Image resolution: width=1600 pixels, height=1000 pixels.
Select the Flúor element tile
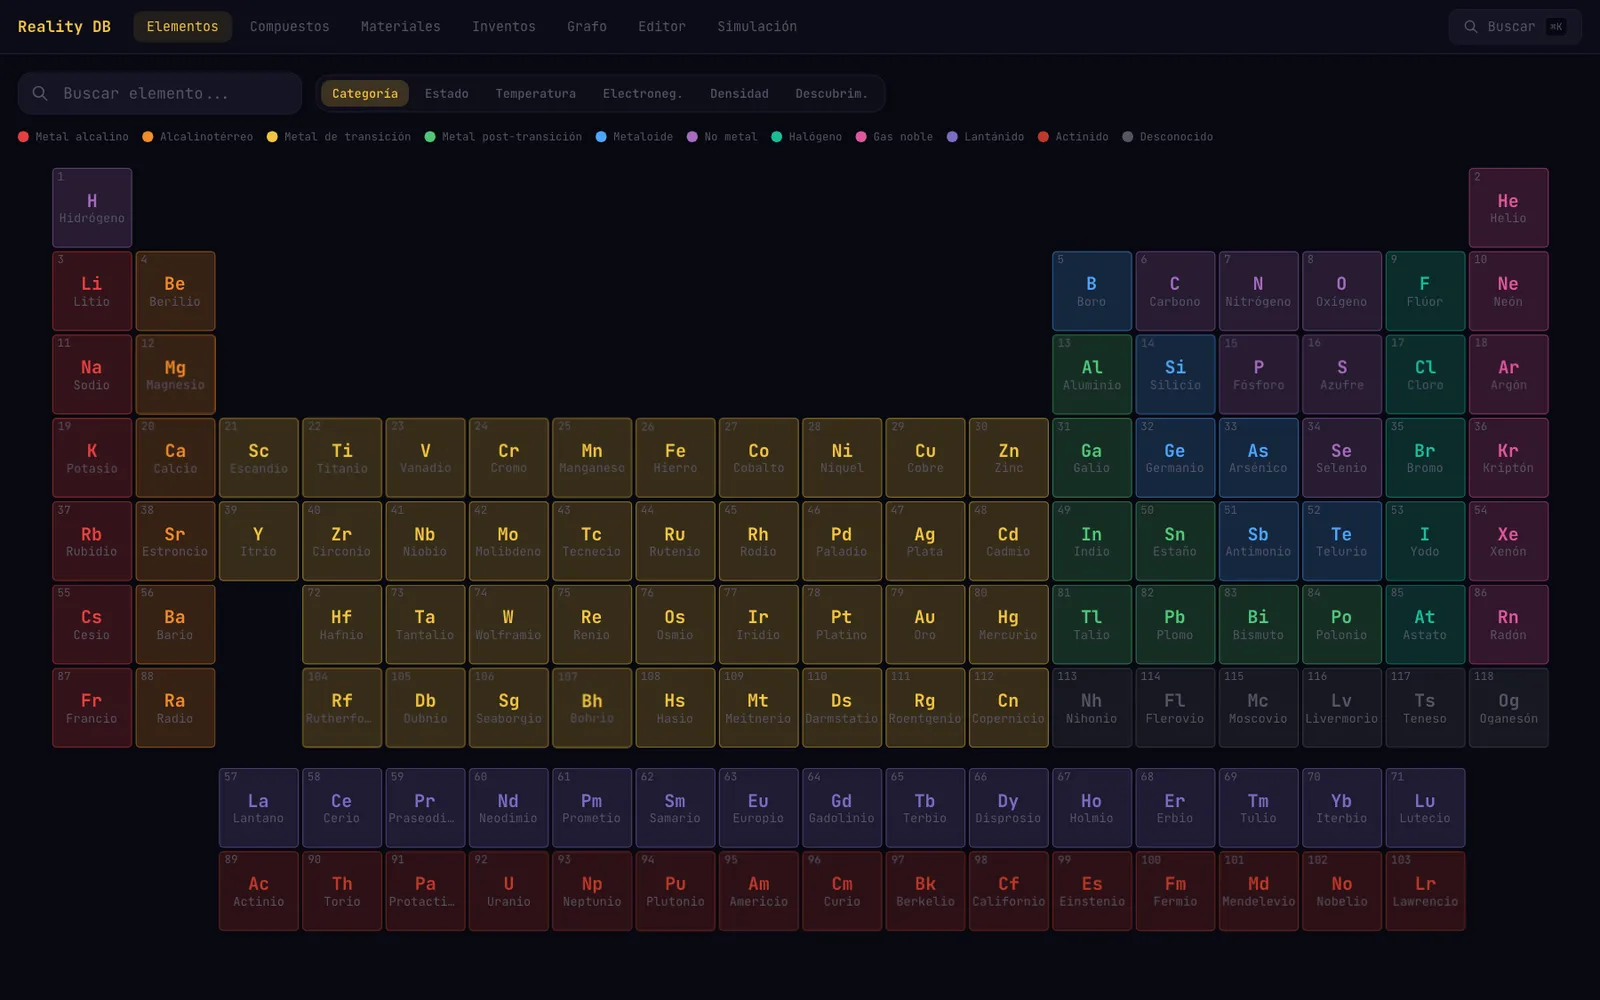pos(1425,291)
